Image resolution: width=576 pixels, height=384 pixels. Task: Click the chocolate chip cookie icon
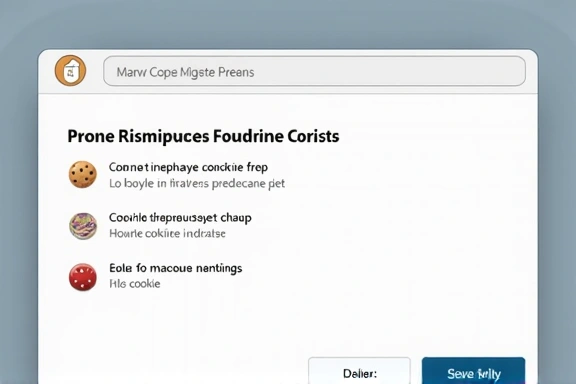[x=83, y=175]
